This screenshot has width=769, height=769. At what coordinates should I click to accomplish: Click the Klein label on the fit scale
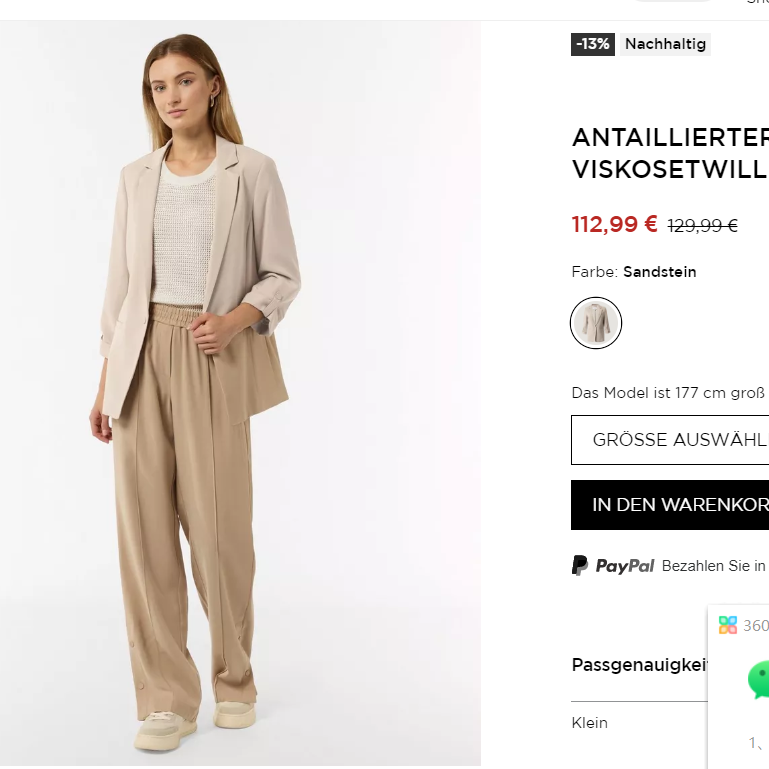590,723
